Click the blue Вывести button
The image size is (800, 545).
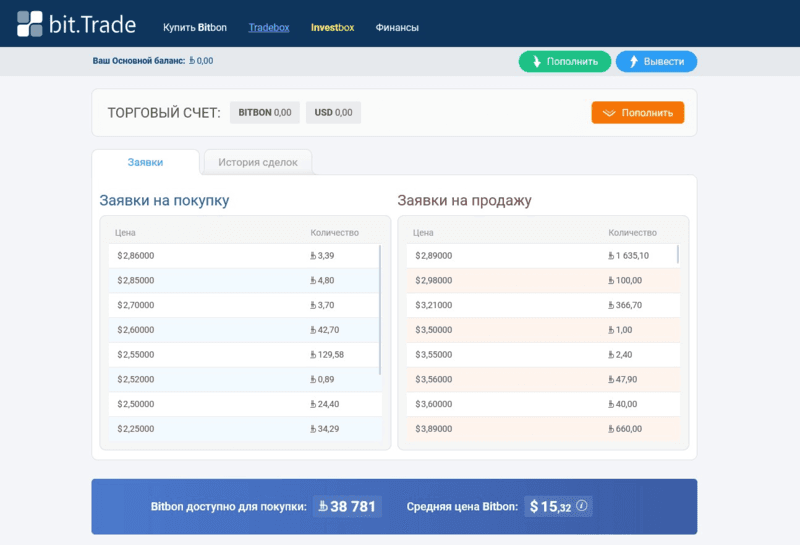coord(657,62)
